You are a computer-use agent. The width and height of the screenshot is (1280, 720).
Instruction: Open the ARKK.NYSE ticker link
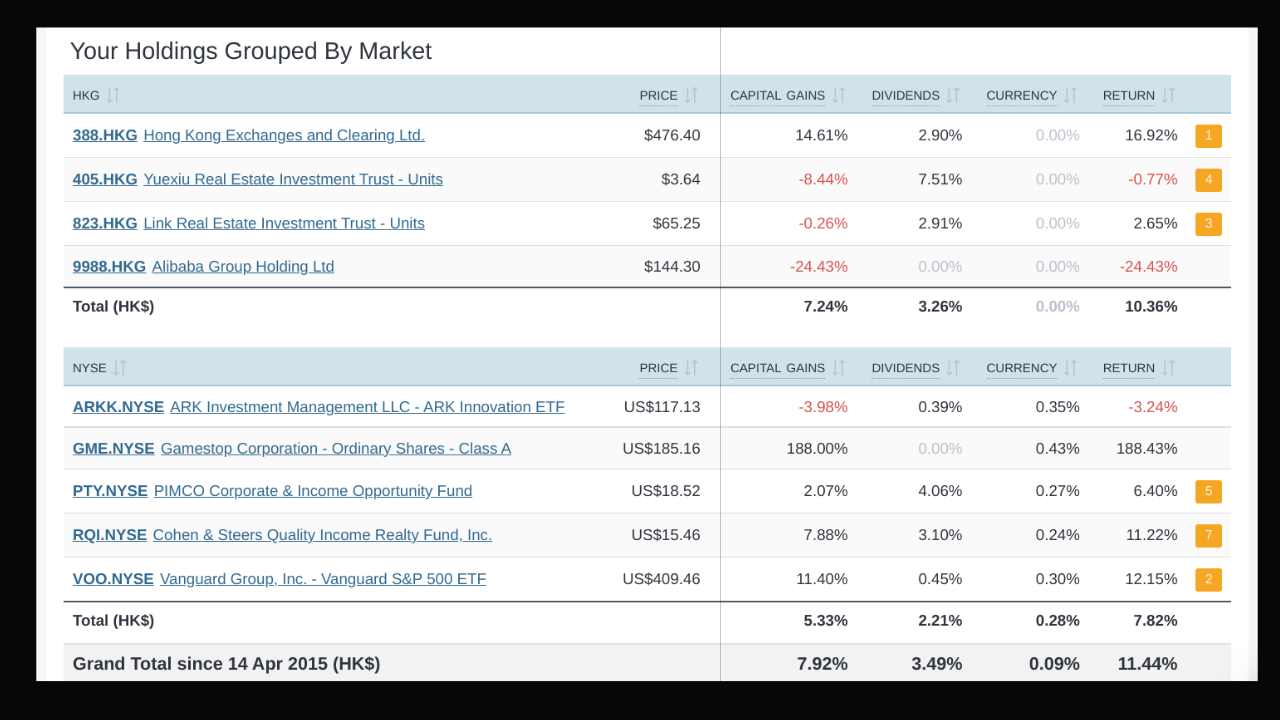click(118, 407)
